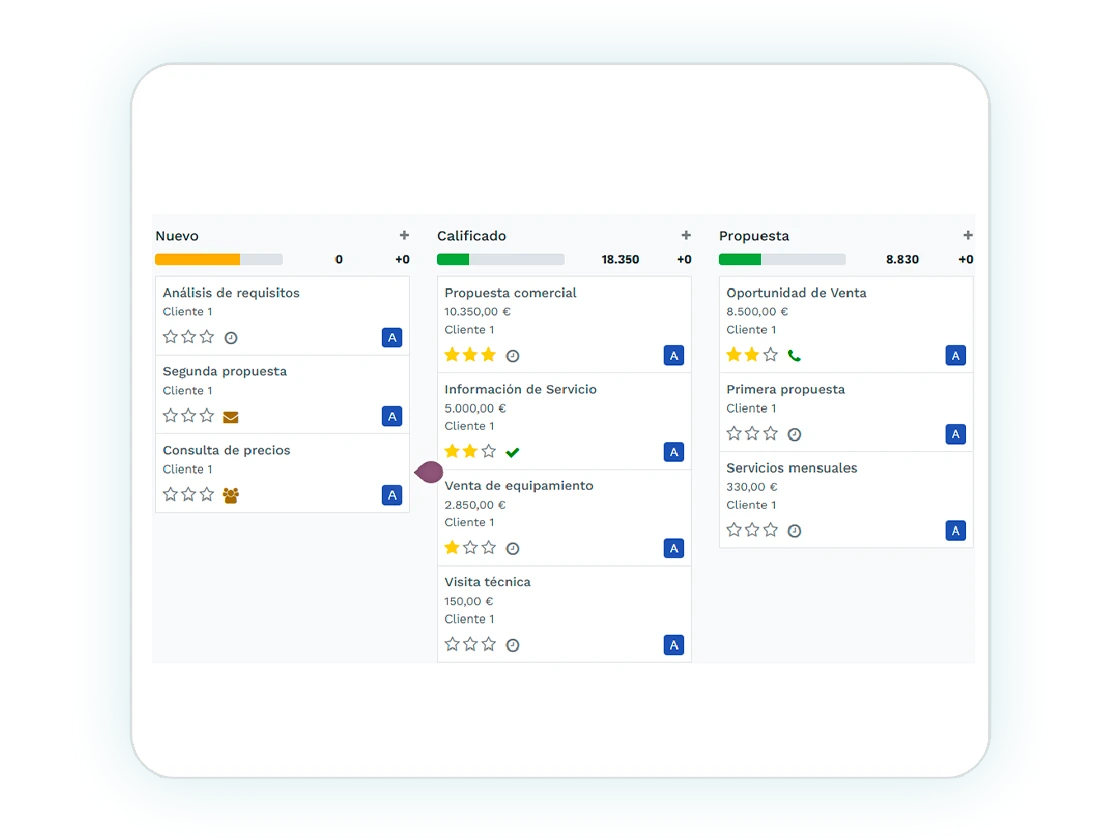Viewport: 1120px width, 840px height.
Task: Toggle third star on Oportunidad de Venta
Action: [x=771, y=356]
